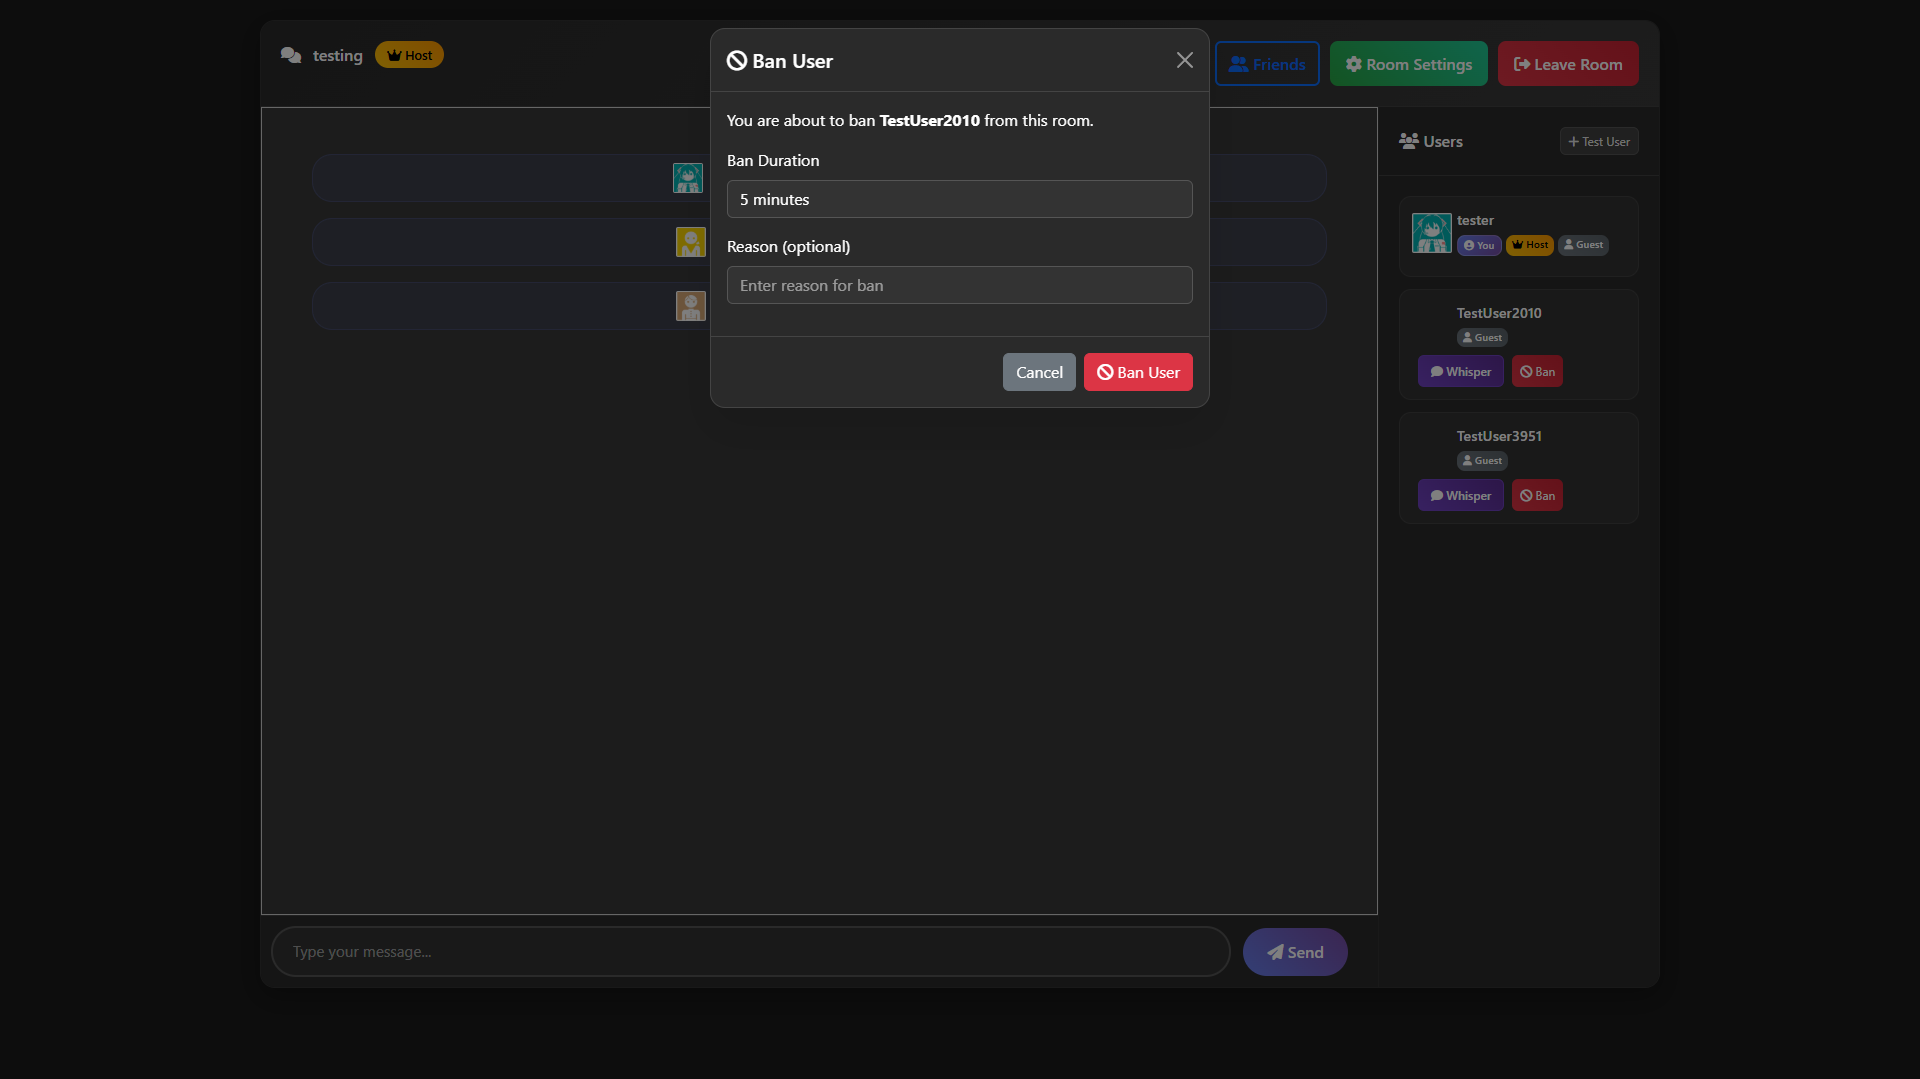
Task: Add a Test User
Action: [x=1599, y=142]
